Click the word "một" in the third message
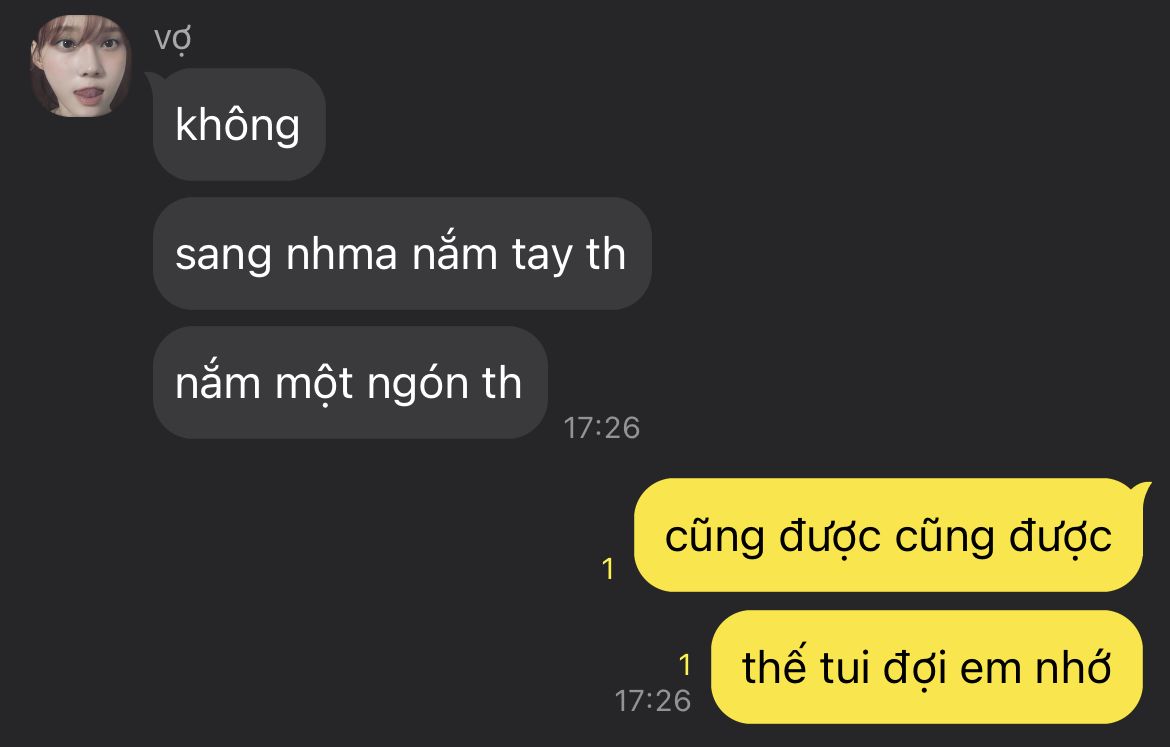The image size is (1170, 747). [x=313, y=385]
